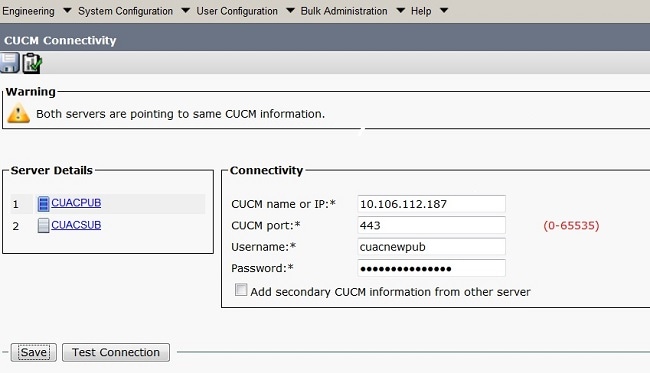Click the Save button
The image size is (650, 373).
tap(34, 352)
